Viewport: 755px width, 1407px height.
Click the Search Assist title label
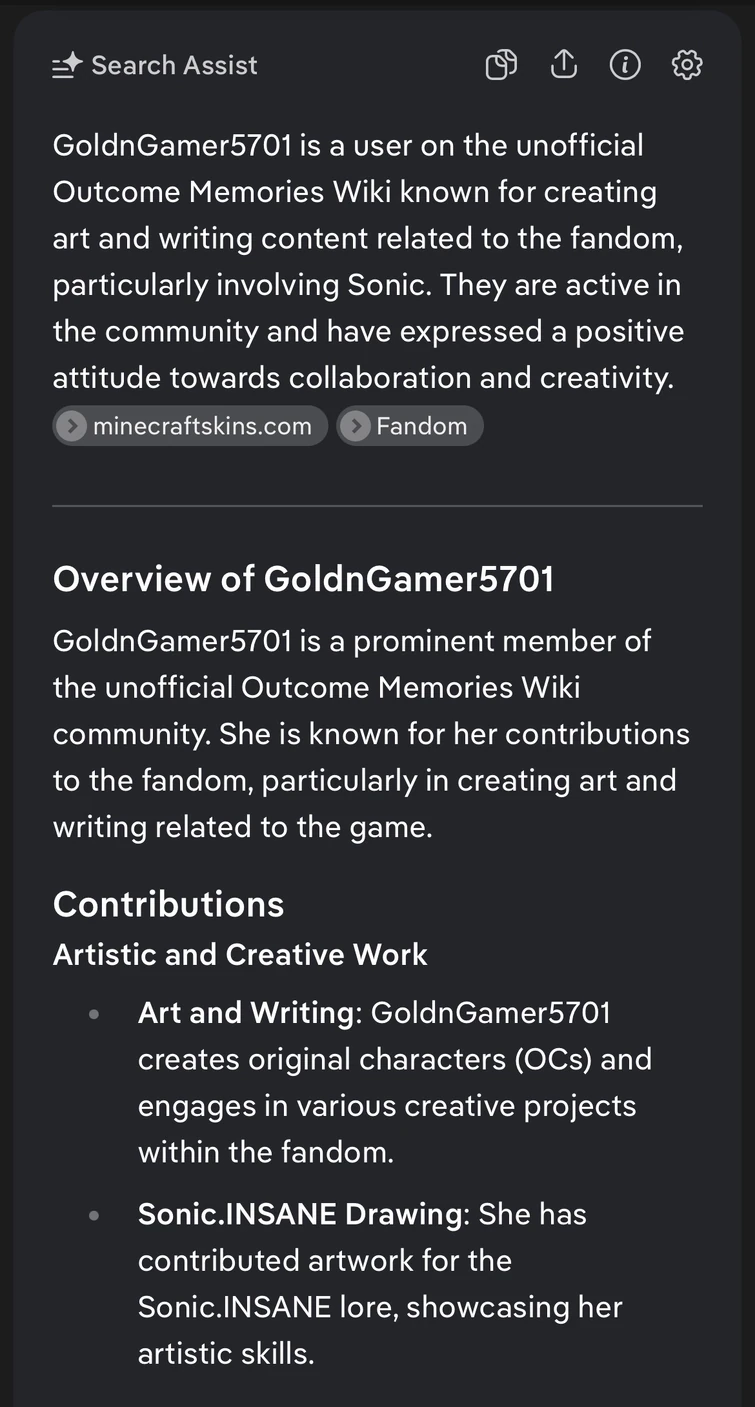point(174,66)
